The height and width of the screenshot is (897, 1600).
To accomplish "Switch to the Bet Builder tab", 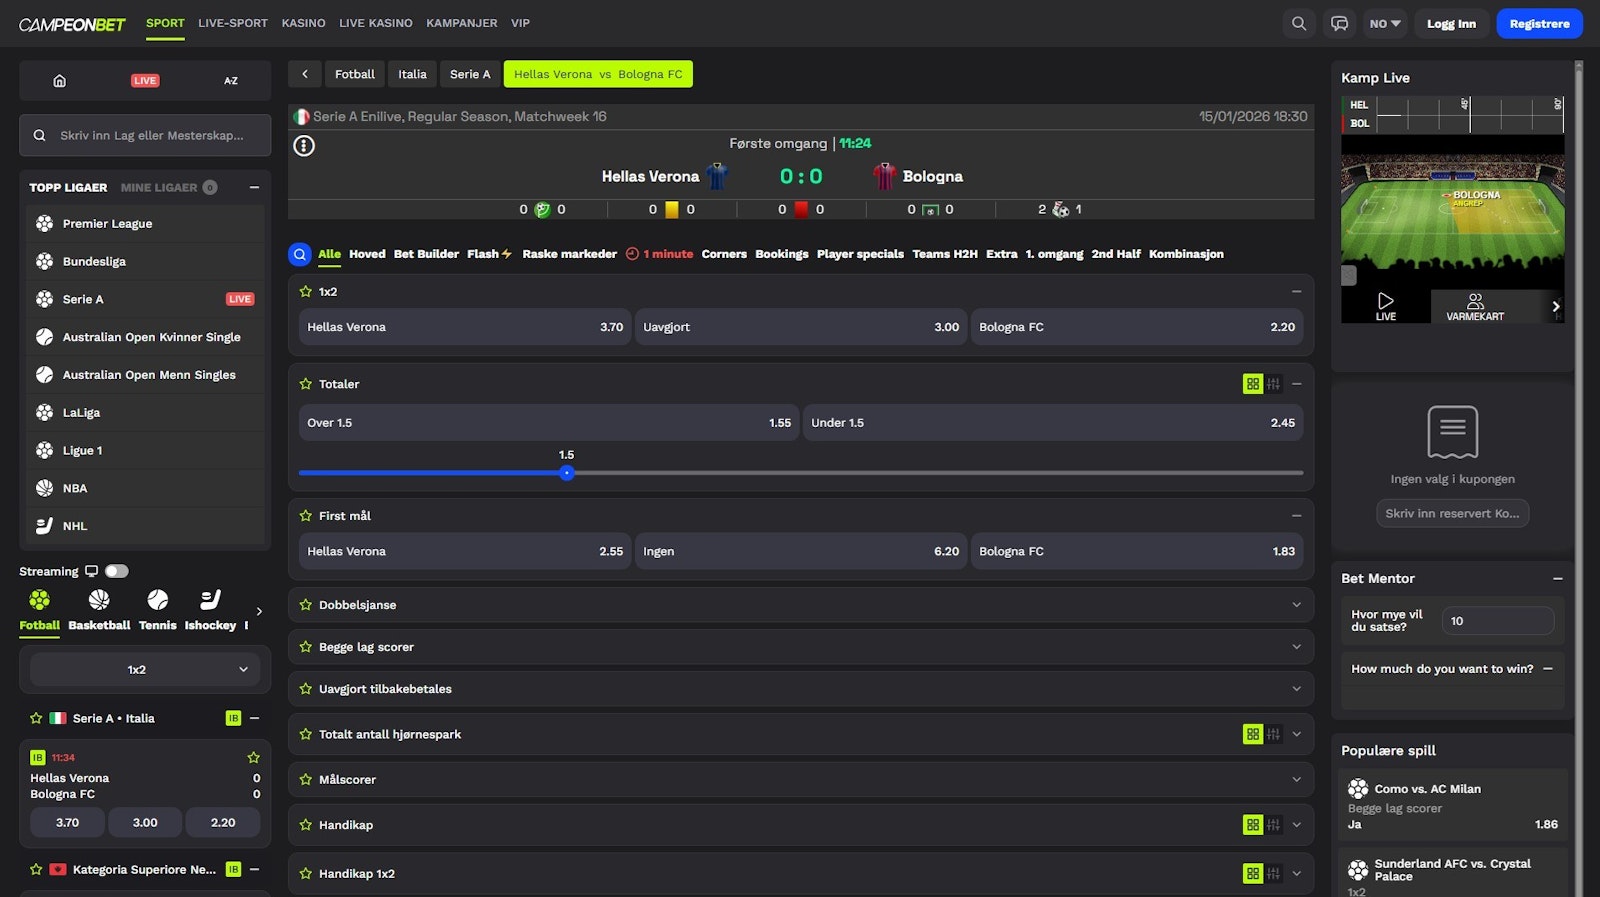I will (426, 254).
